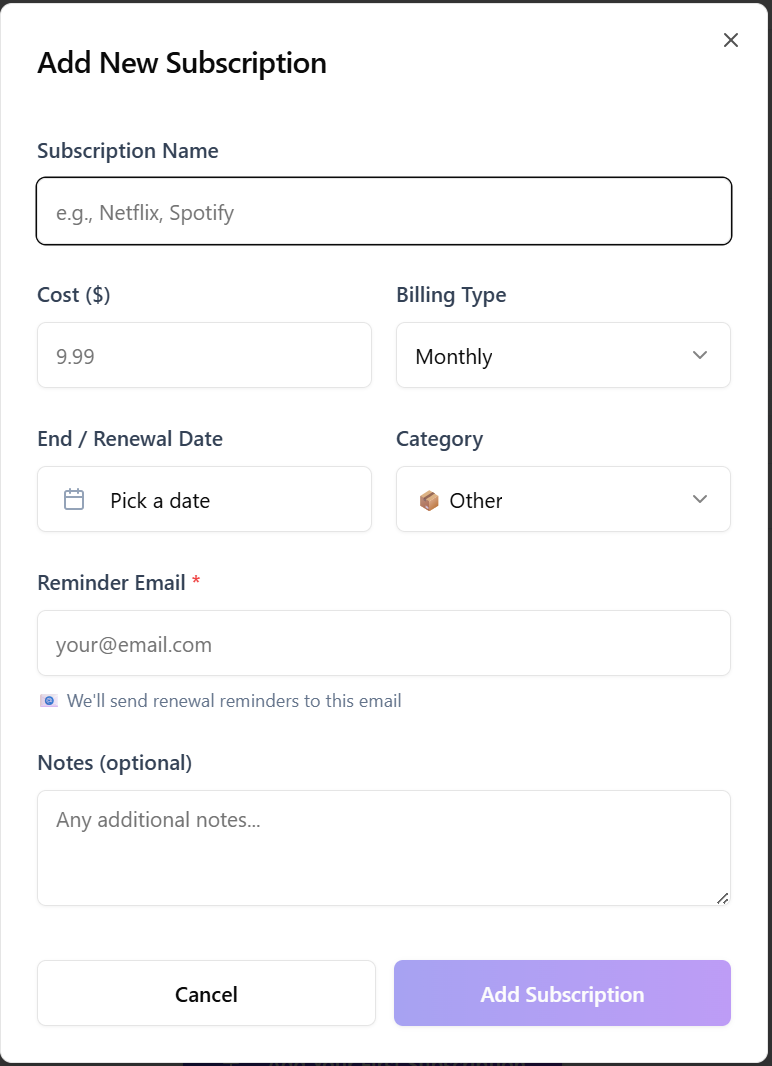Click the chevron icon on Billing Type
This screenshot has height=1066, width=772.
(700, 355)
